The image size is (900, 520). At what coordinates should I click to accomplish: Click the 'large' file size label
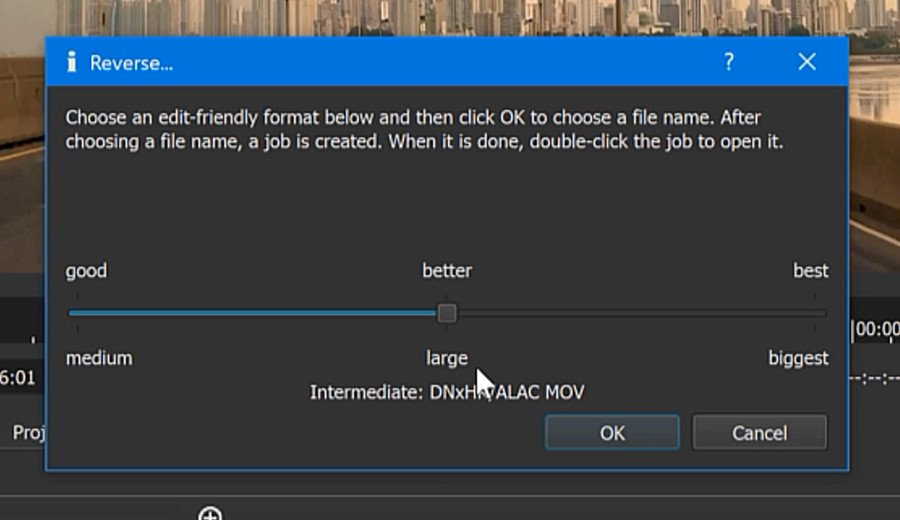pyautogui.click(x=446, y=358)
